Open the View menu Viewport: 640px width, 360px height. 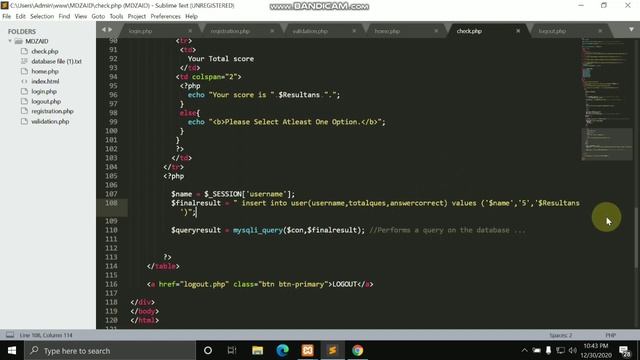point(80,16)
